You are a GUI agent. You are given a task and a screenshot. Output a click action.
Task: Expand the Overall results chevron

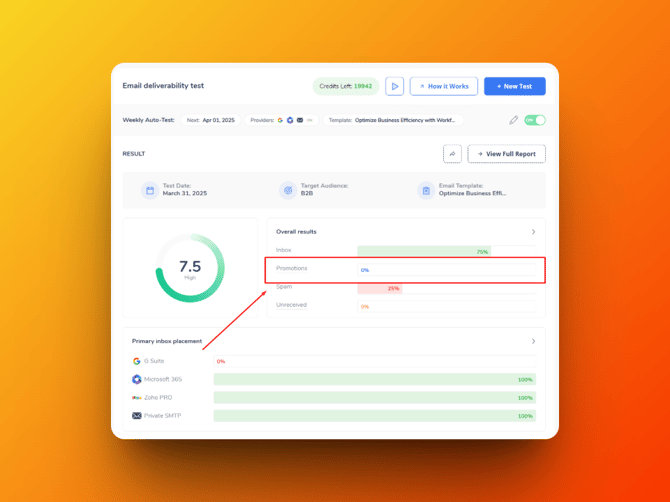pyautogui.click(x=533, y=232)
